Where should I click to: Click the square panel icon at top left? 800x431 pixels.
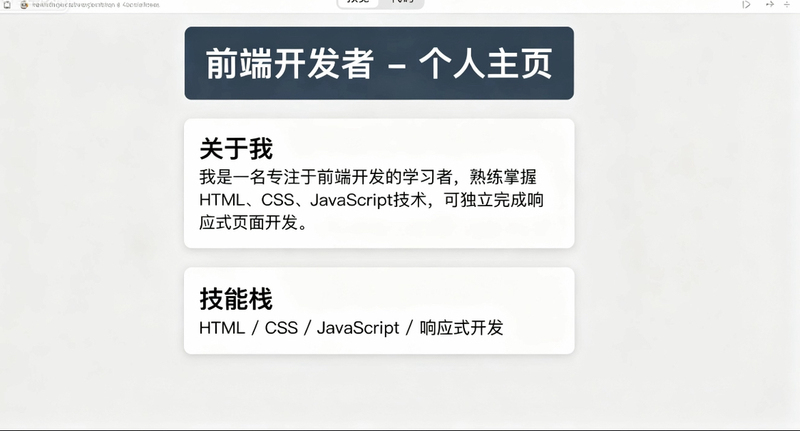pos(7,5)
